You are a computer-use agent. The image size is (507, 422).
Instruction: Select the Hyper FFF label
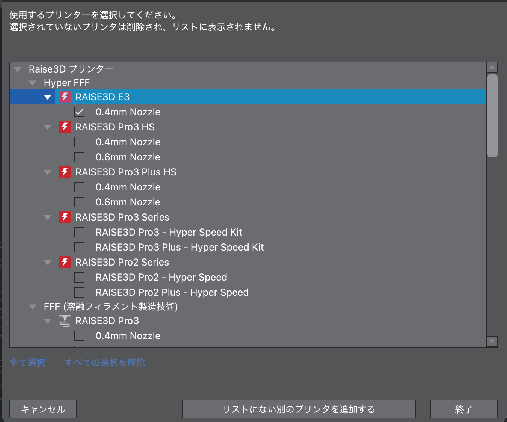[67, 83]
